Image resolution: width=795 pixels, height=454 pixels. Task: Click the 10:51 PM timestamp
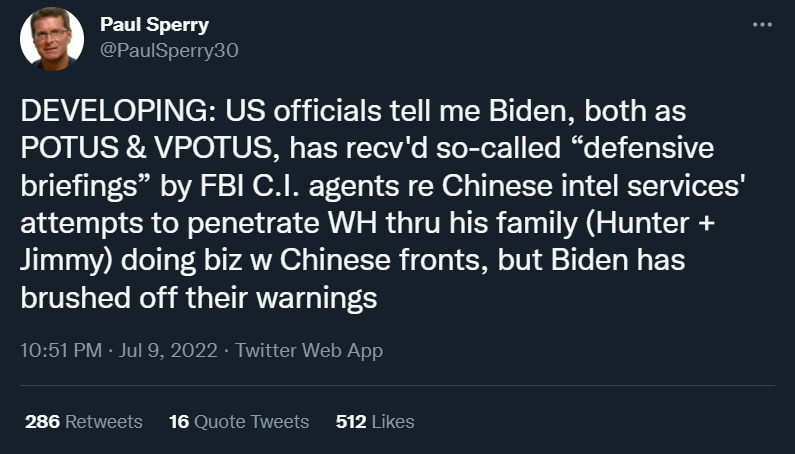(58, 351)
